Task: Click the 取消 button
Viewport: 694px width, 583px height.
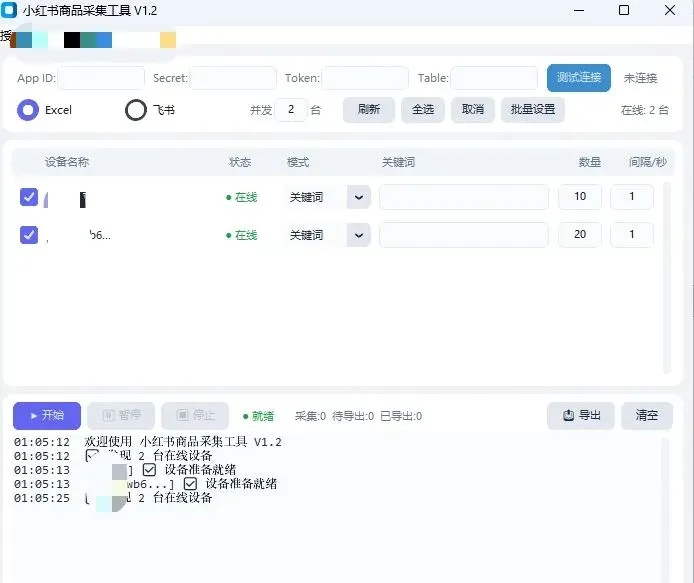Action: click(473, 109)
